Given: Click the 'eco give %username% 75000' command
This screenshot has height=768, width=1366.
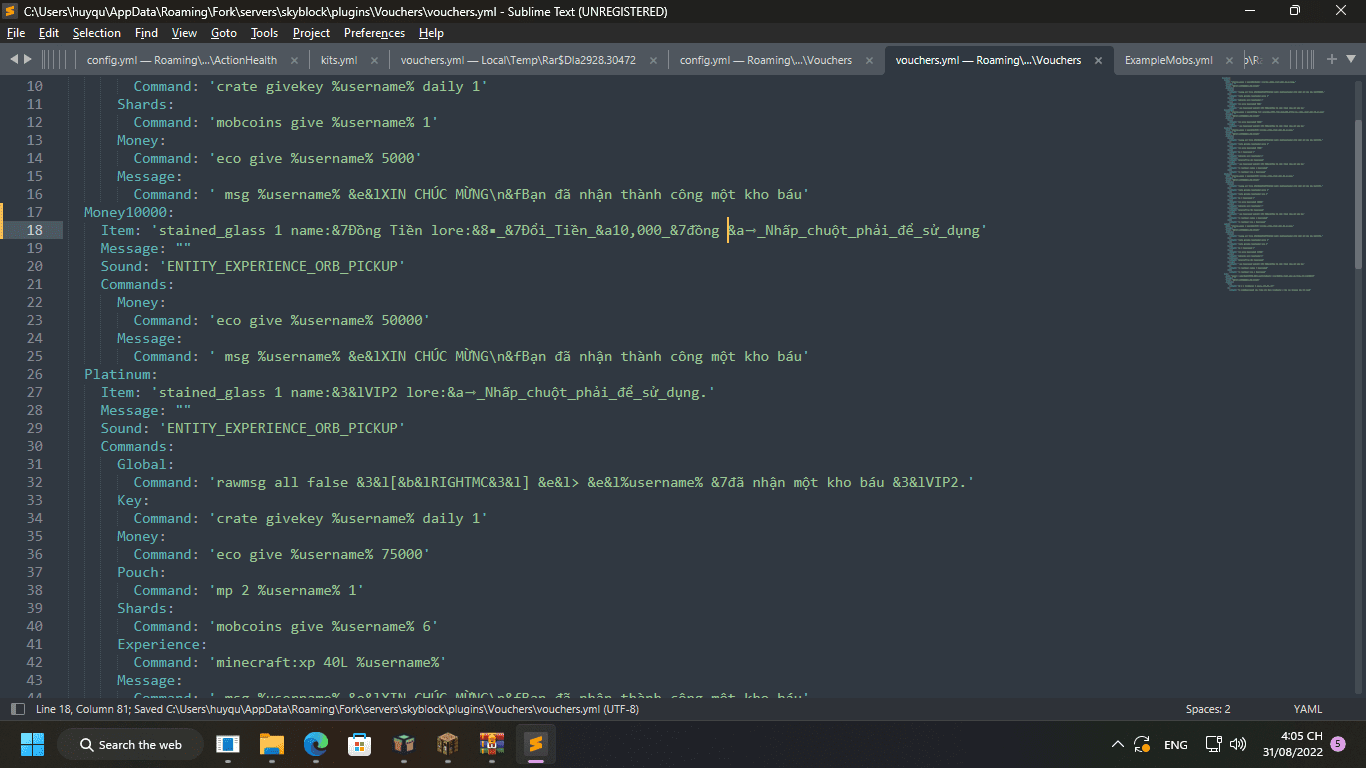Looking at the screenshot, I should point(320,554).
